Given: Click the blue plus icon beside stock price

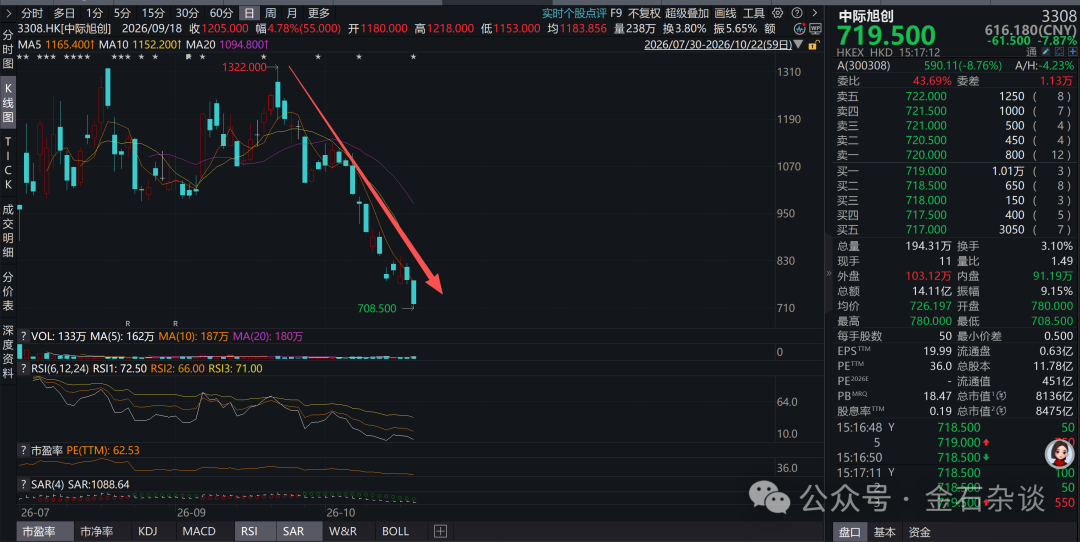Looking at the screenshot, I should (x=1072, y=52).
